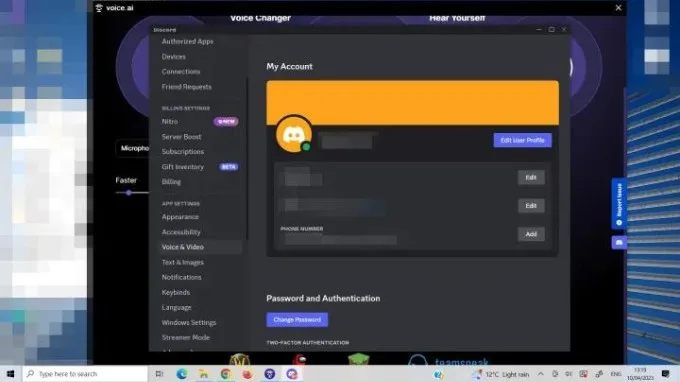The width and height of the screenshot is (680, 382).
Task: Click the Change Password button
Action: coord(297,320)
